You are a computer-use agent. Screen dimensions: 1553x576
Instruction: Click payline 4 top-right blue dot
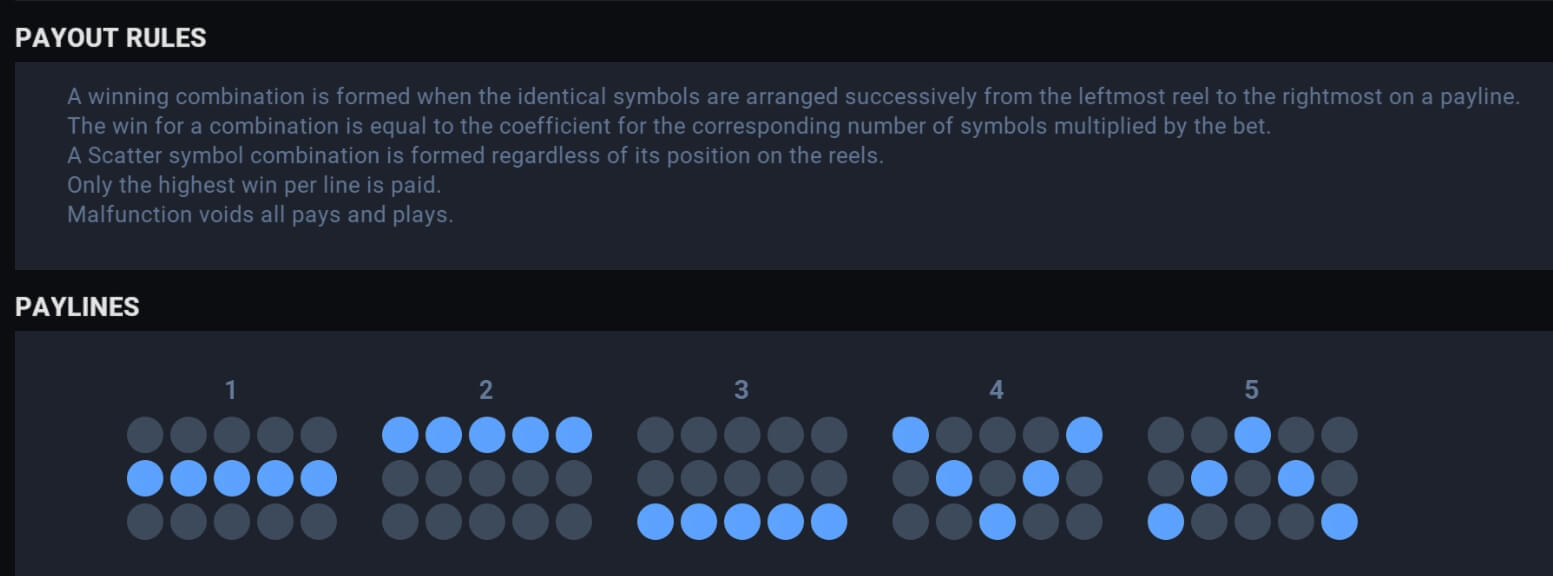pyautogui.click(x=1083, y=435)
